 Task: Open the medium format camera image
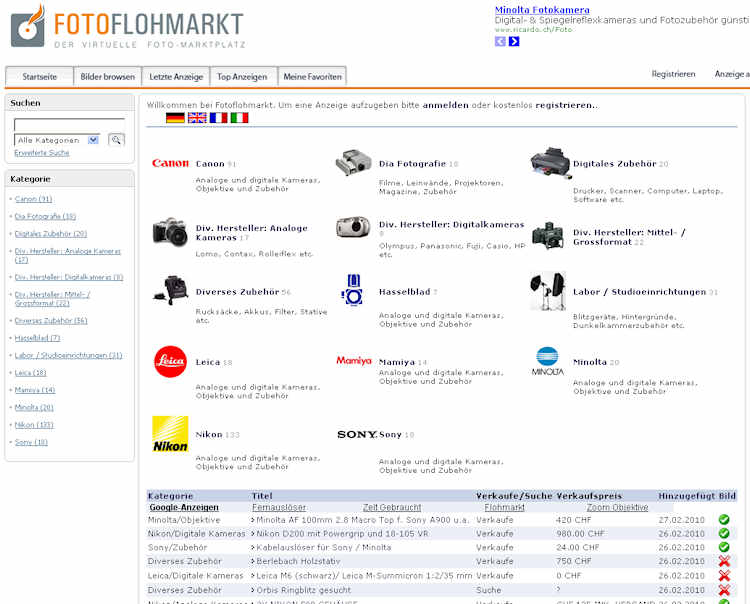(548, 236)
